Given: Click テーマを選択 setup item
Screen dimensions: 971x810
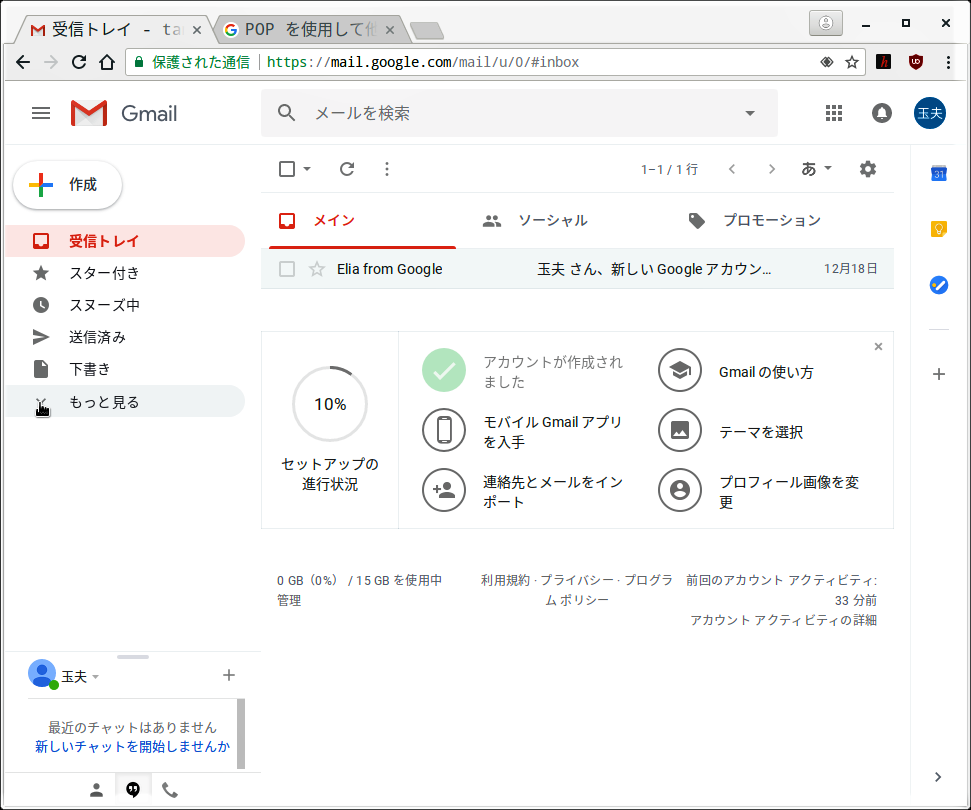Looking at the screenshot, I should (731, 432).
